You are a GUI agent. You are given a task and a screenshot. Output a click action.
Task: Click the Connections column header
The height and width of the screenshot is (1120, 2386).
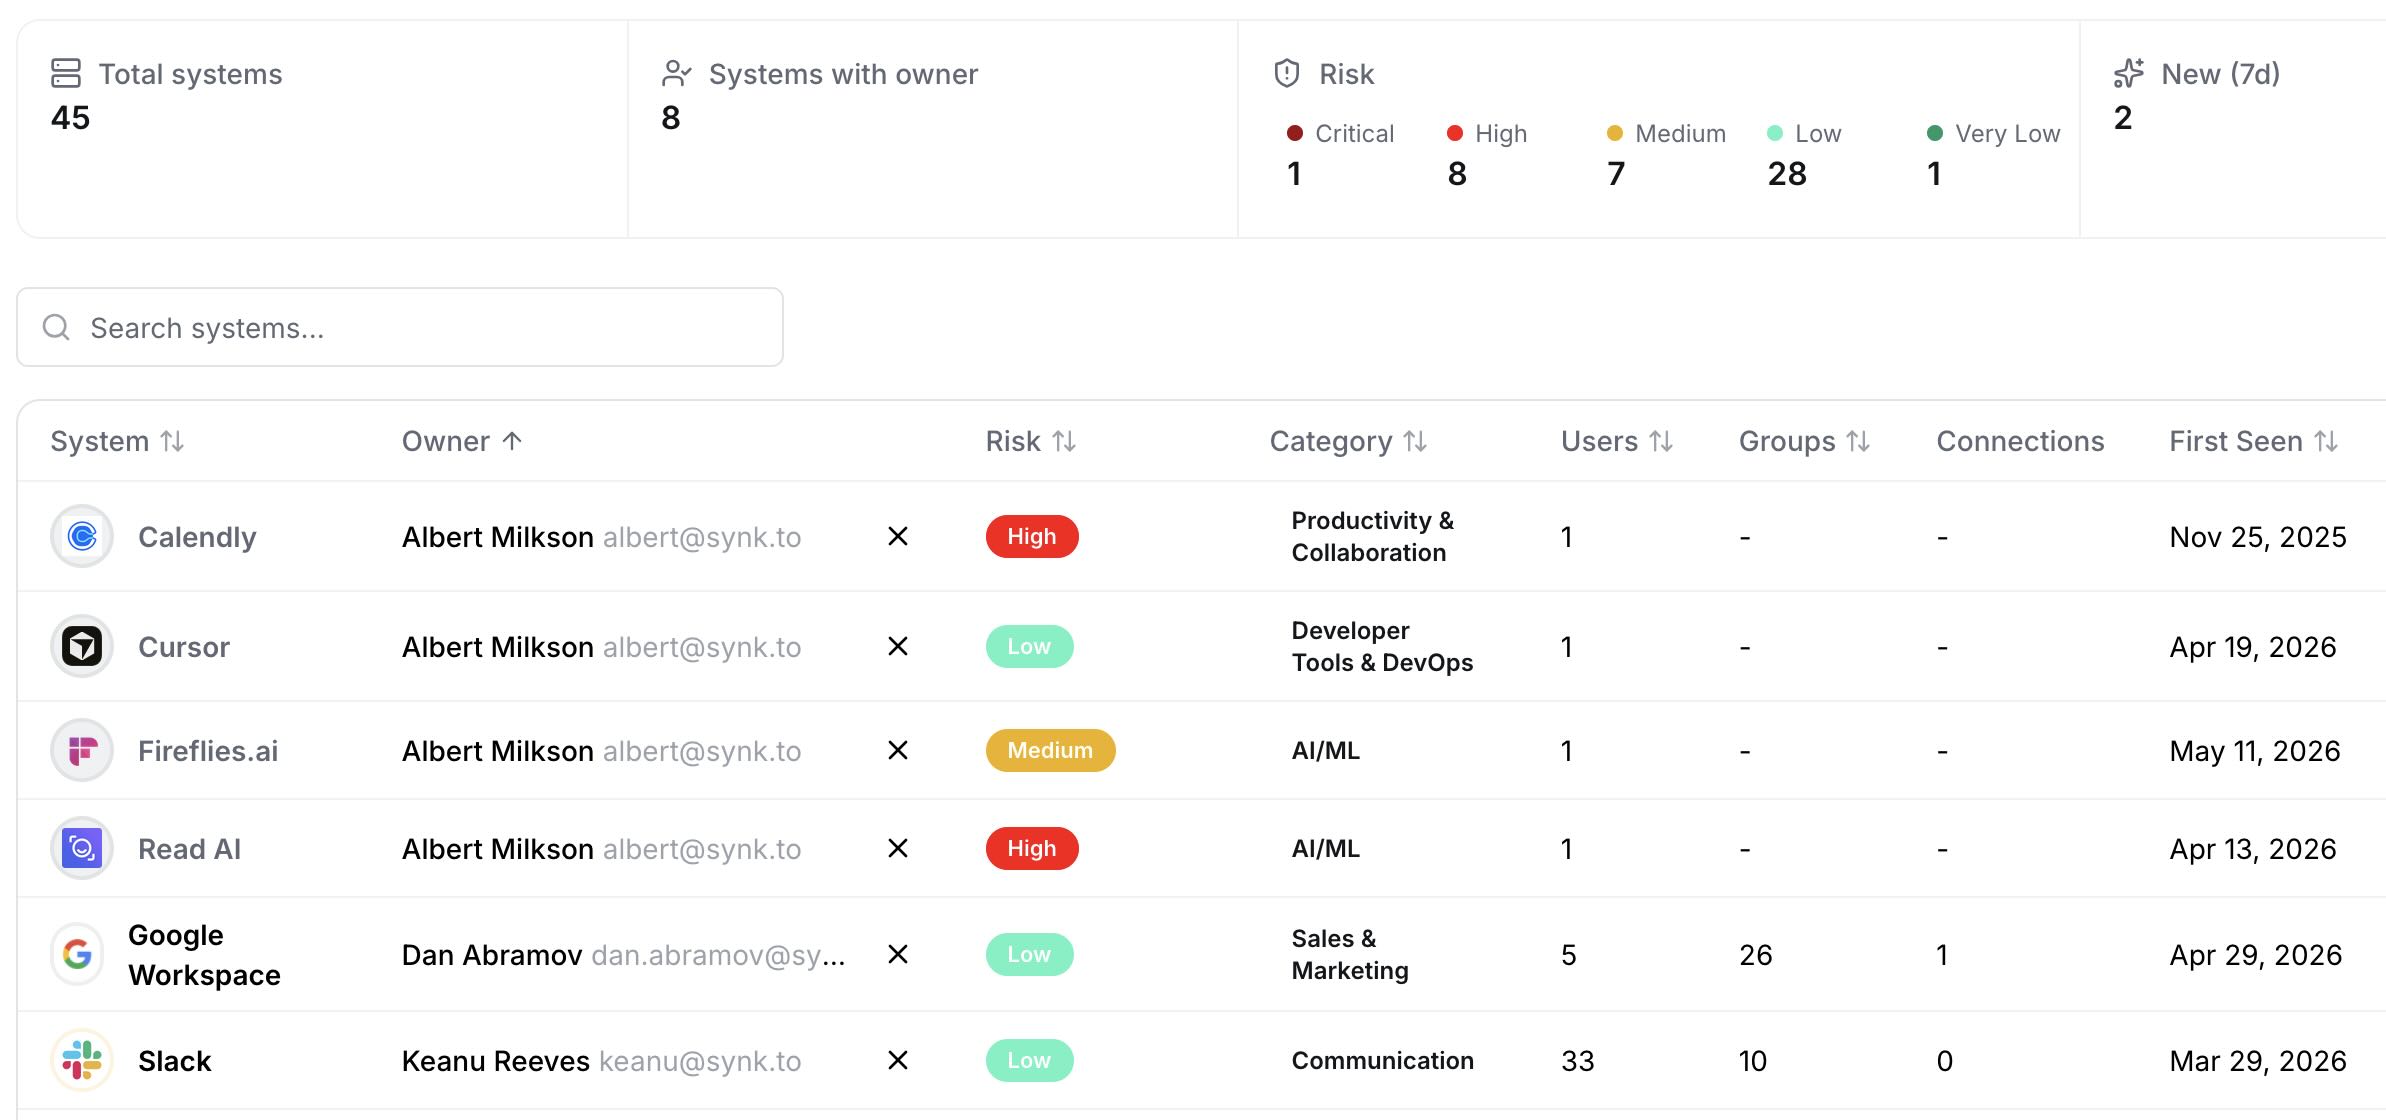click(x=2020, y=441)
